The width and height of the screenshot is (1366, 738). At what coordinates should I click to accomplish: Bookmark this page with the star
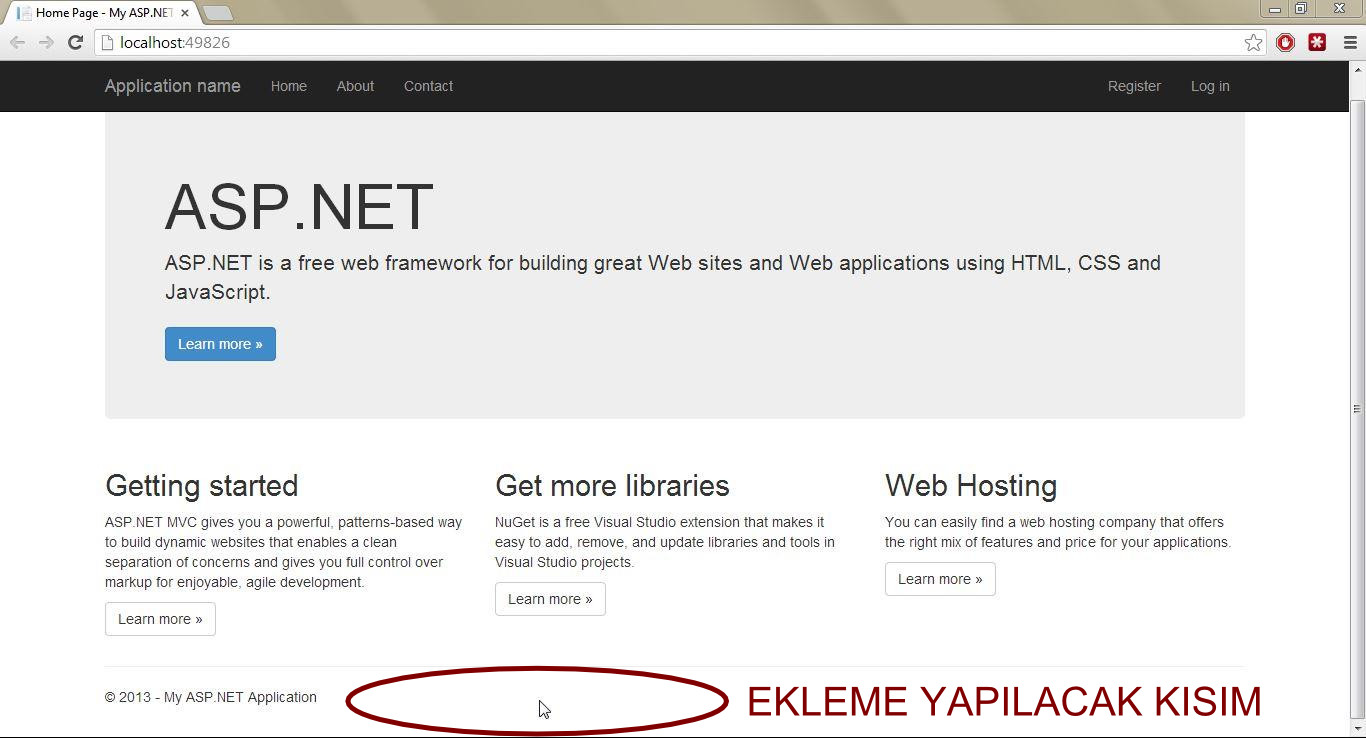1253,42
